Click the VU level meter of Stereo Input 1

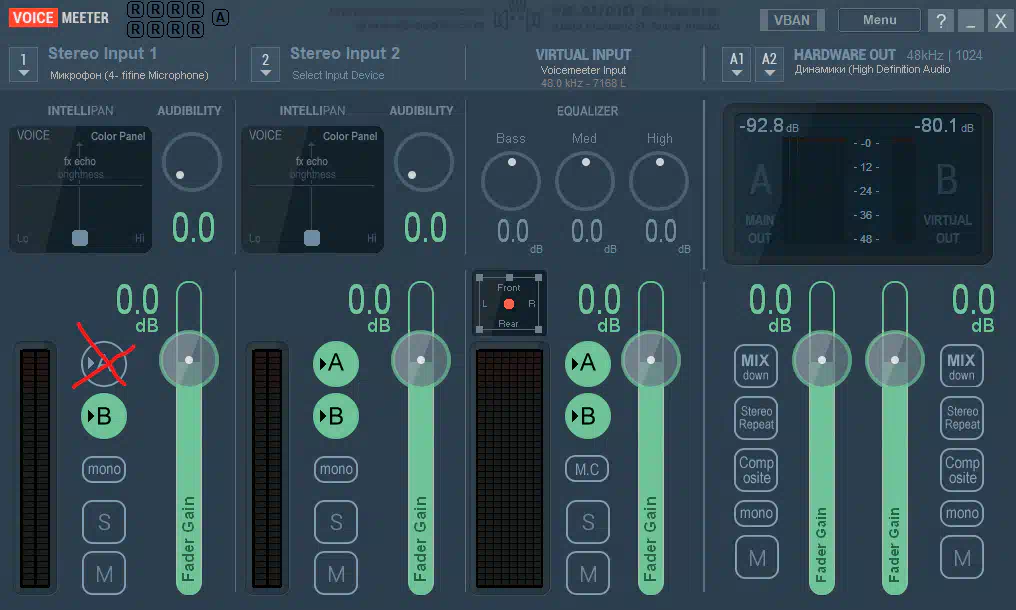coord(35,468)
